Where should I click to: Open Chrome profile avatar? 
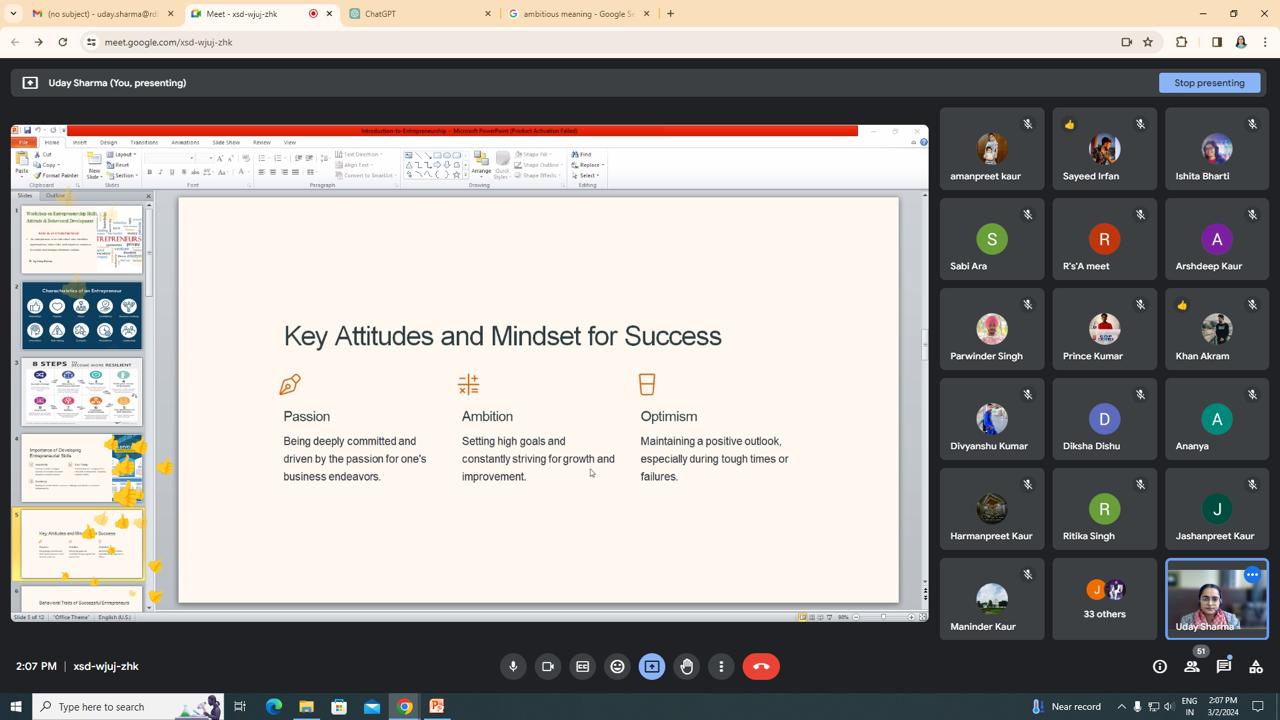coord(1241,42)
